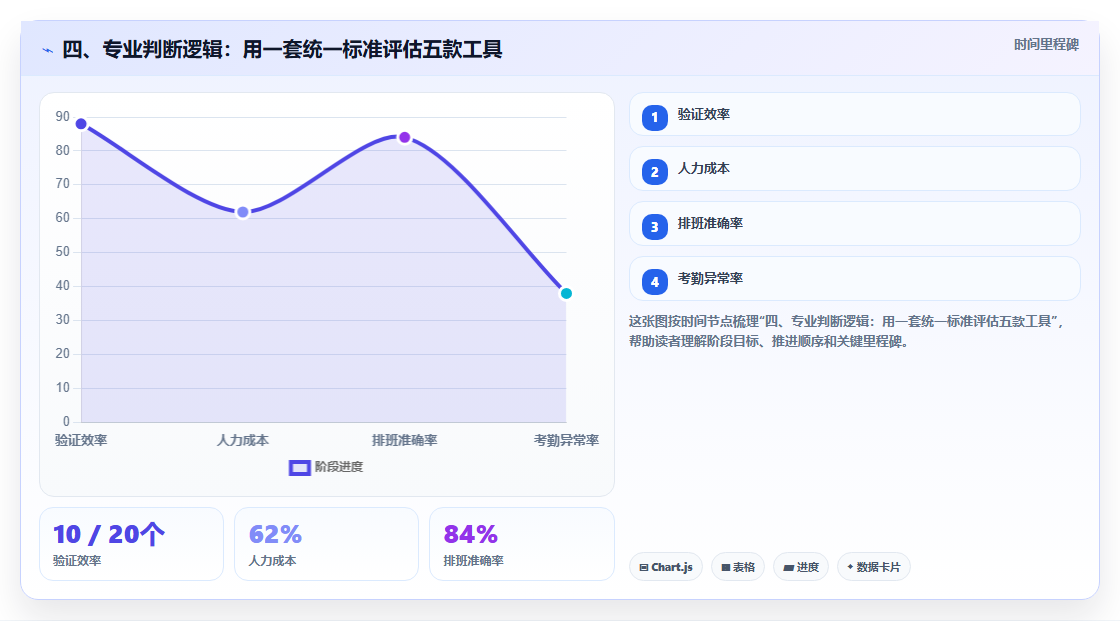Click the number 3 badge for 排班准确率
The image size is (1120, 621).
pos(654,227)
